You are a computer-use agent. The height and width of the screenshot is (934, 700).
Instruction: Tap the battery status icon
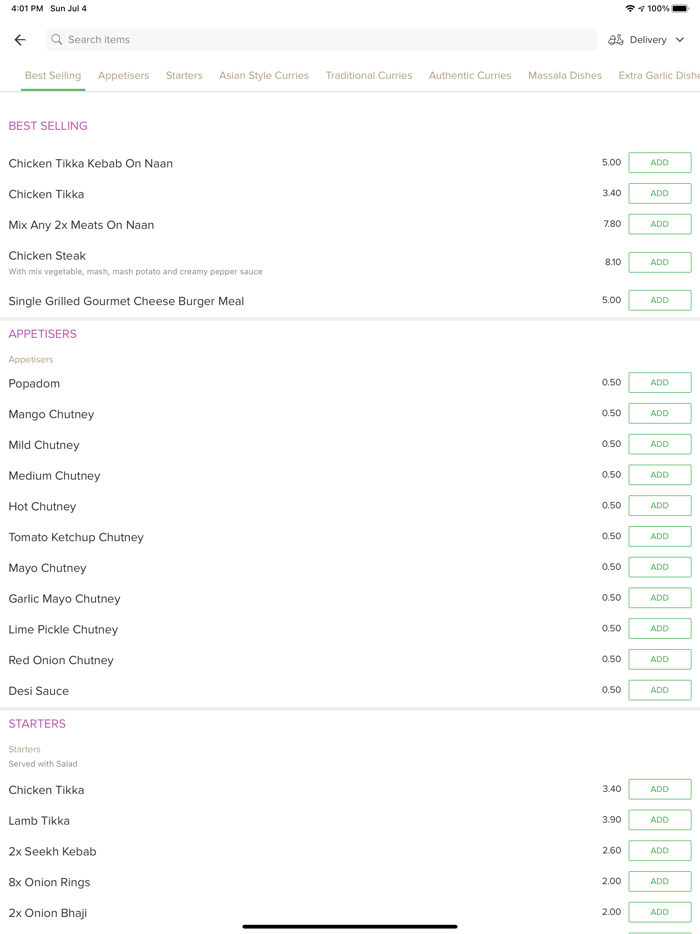coord(680,8)
